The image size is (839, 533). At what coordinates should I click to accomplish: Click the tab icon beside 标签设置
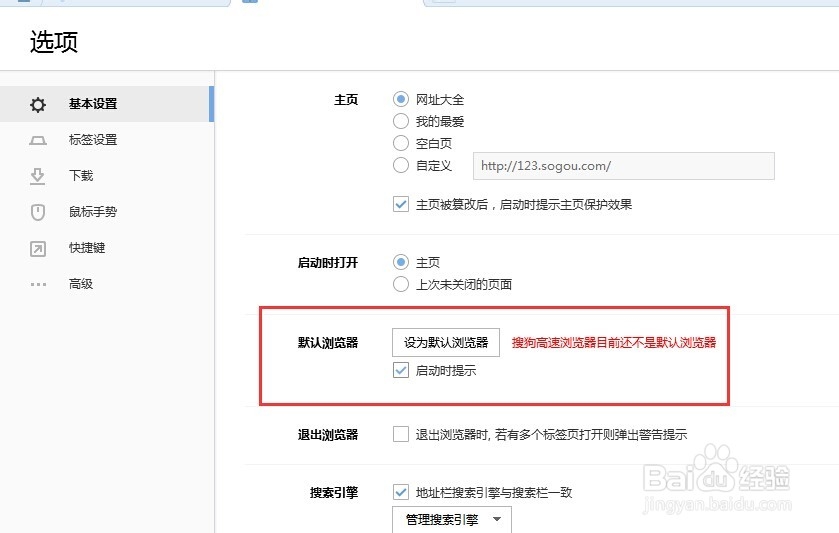pos(38,141)
